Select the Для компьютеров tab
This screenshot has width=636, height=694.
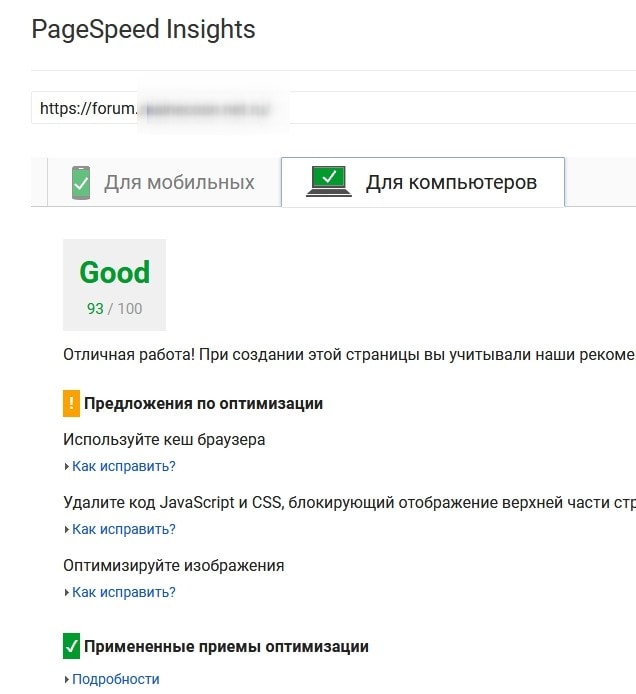pos(423,182)
